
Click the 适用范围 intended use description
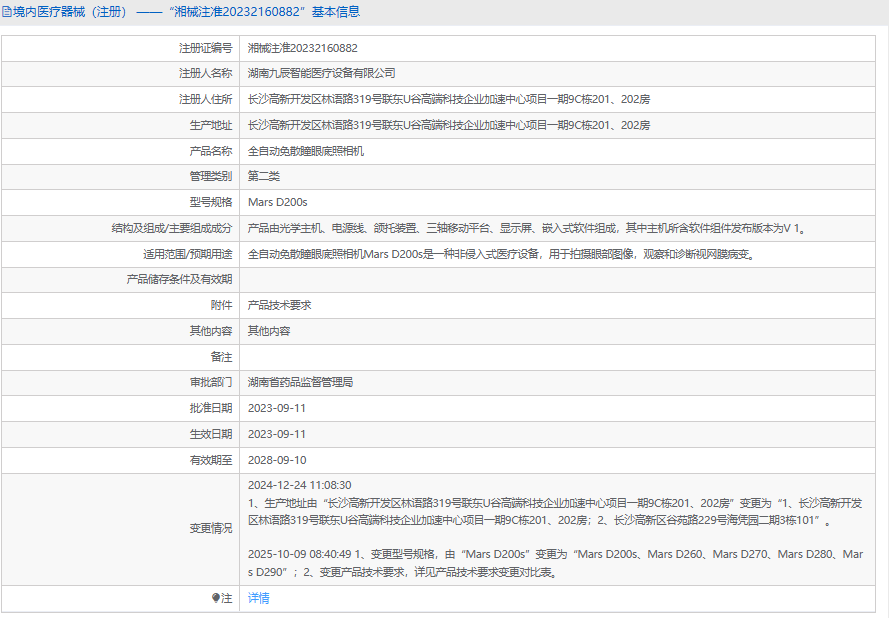coord(502,255)
